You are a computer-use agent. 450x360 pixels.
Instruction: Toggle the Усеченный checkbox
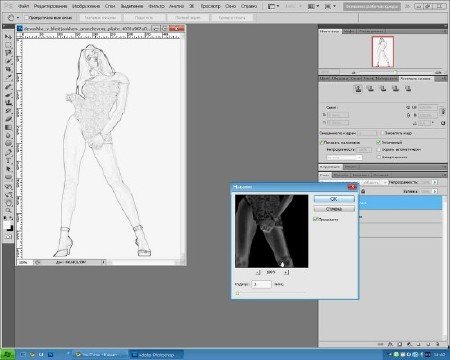[379, 142]
